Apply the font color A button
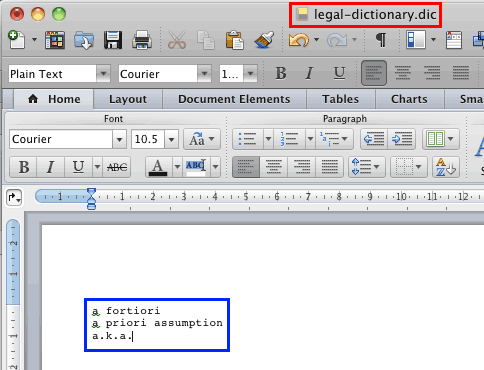 (158, 167)
